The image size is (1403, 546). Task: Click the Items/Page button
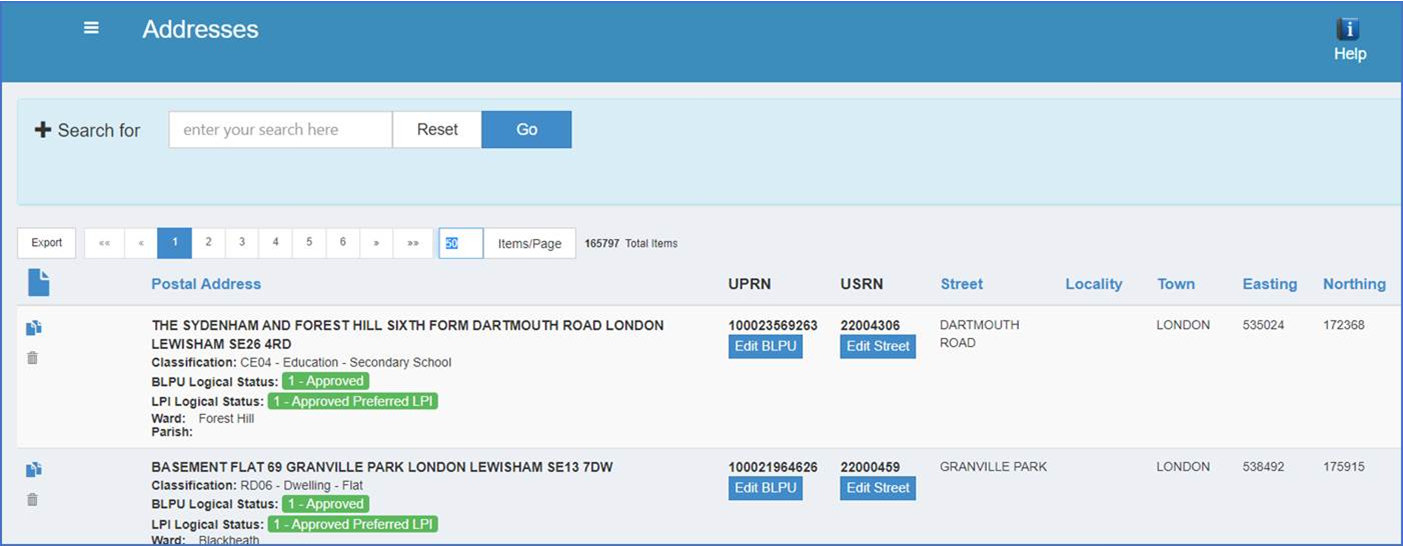(530, 243)
